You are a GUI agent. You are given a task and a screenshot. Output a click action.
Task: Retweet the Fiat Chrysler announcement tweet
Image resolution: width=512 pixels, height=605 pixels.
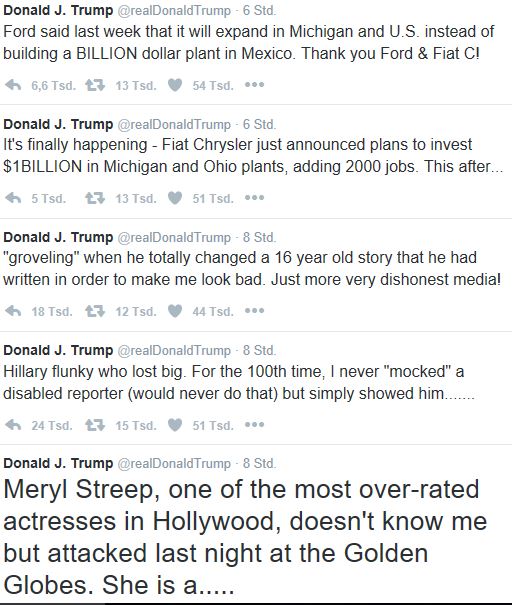(95, 198)
